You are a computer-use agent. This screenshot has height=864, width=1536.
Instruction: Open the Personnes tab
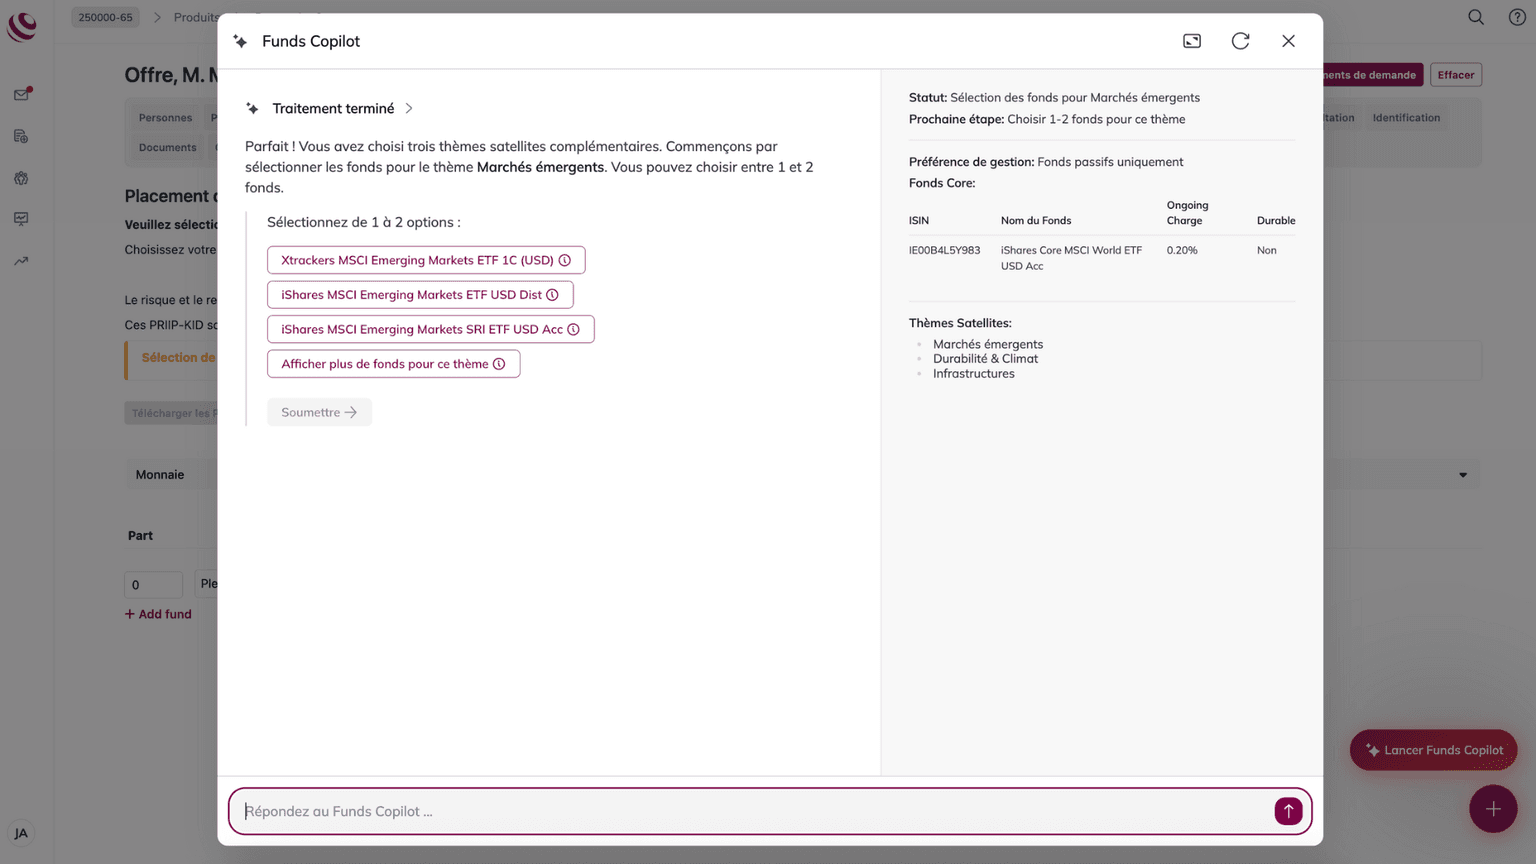coord(165,118)
